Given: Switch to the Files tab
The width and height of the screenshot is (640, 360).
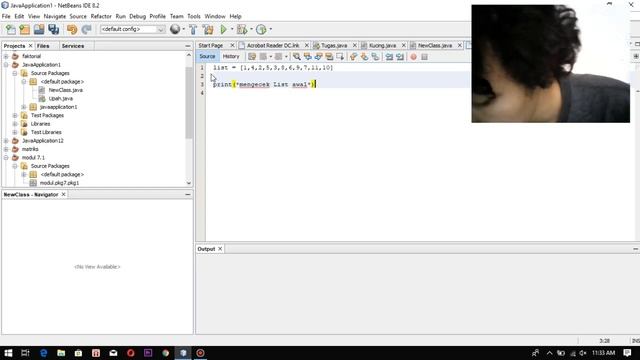Looking at the screenshot, I should tap(43, 46).
